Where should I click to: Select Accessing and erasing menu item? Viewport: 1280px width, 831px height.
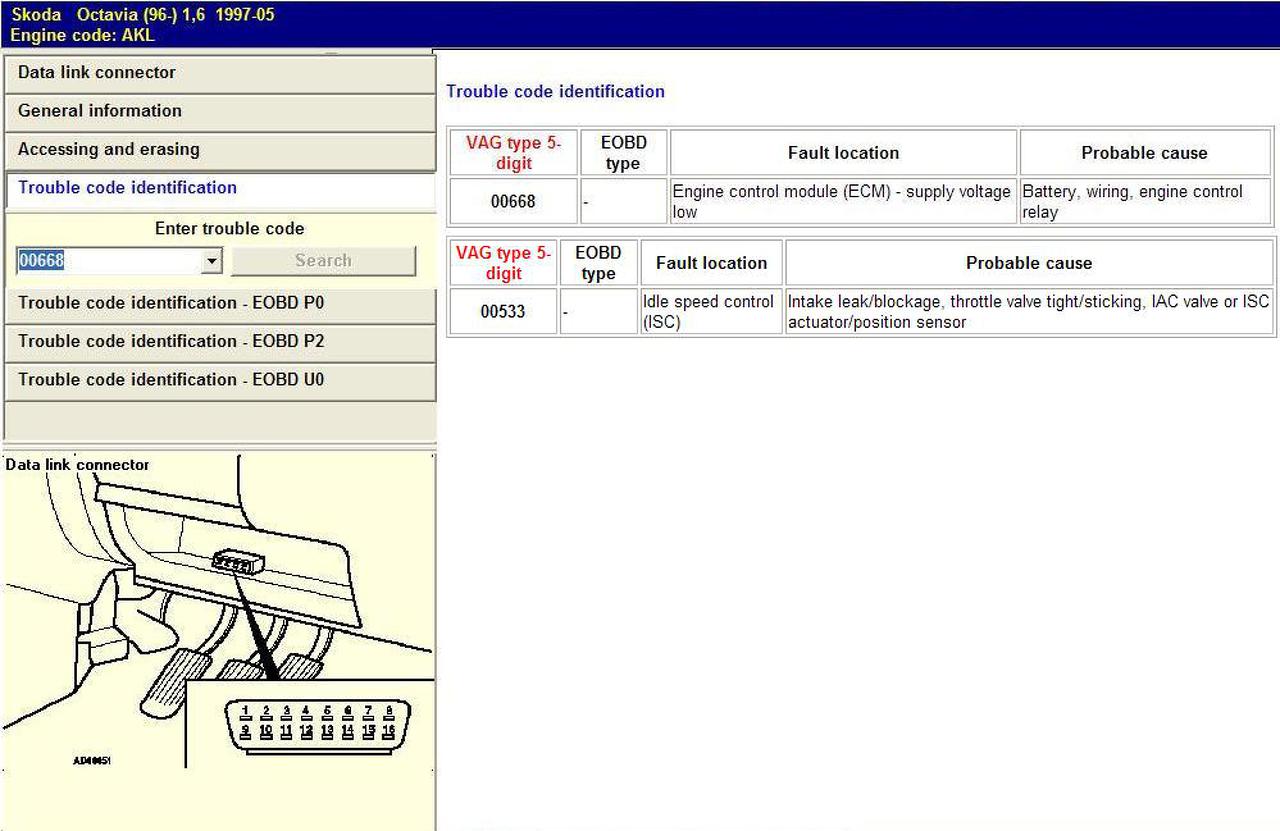click(x=220, y=150)
